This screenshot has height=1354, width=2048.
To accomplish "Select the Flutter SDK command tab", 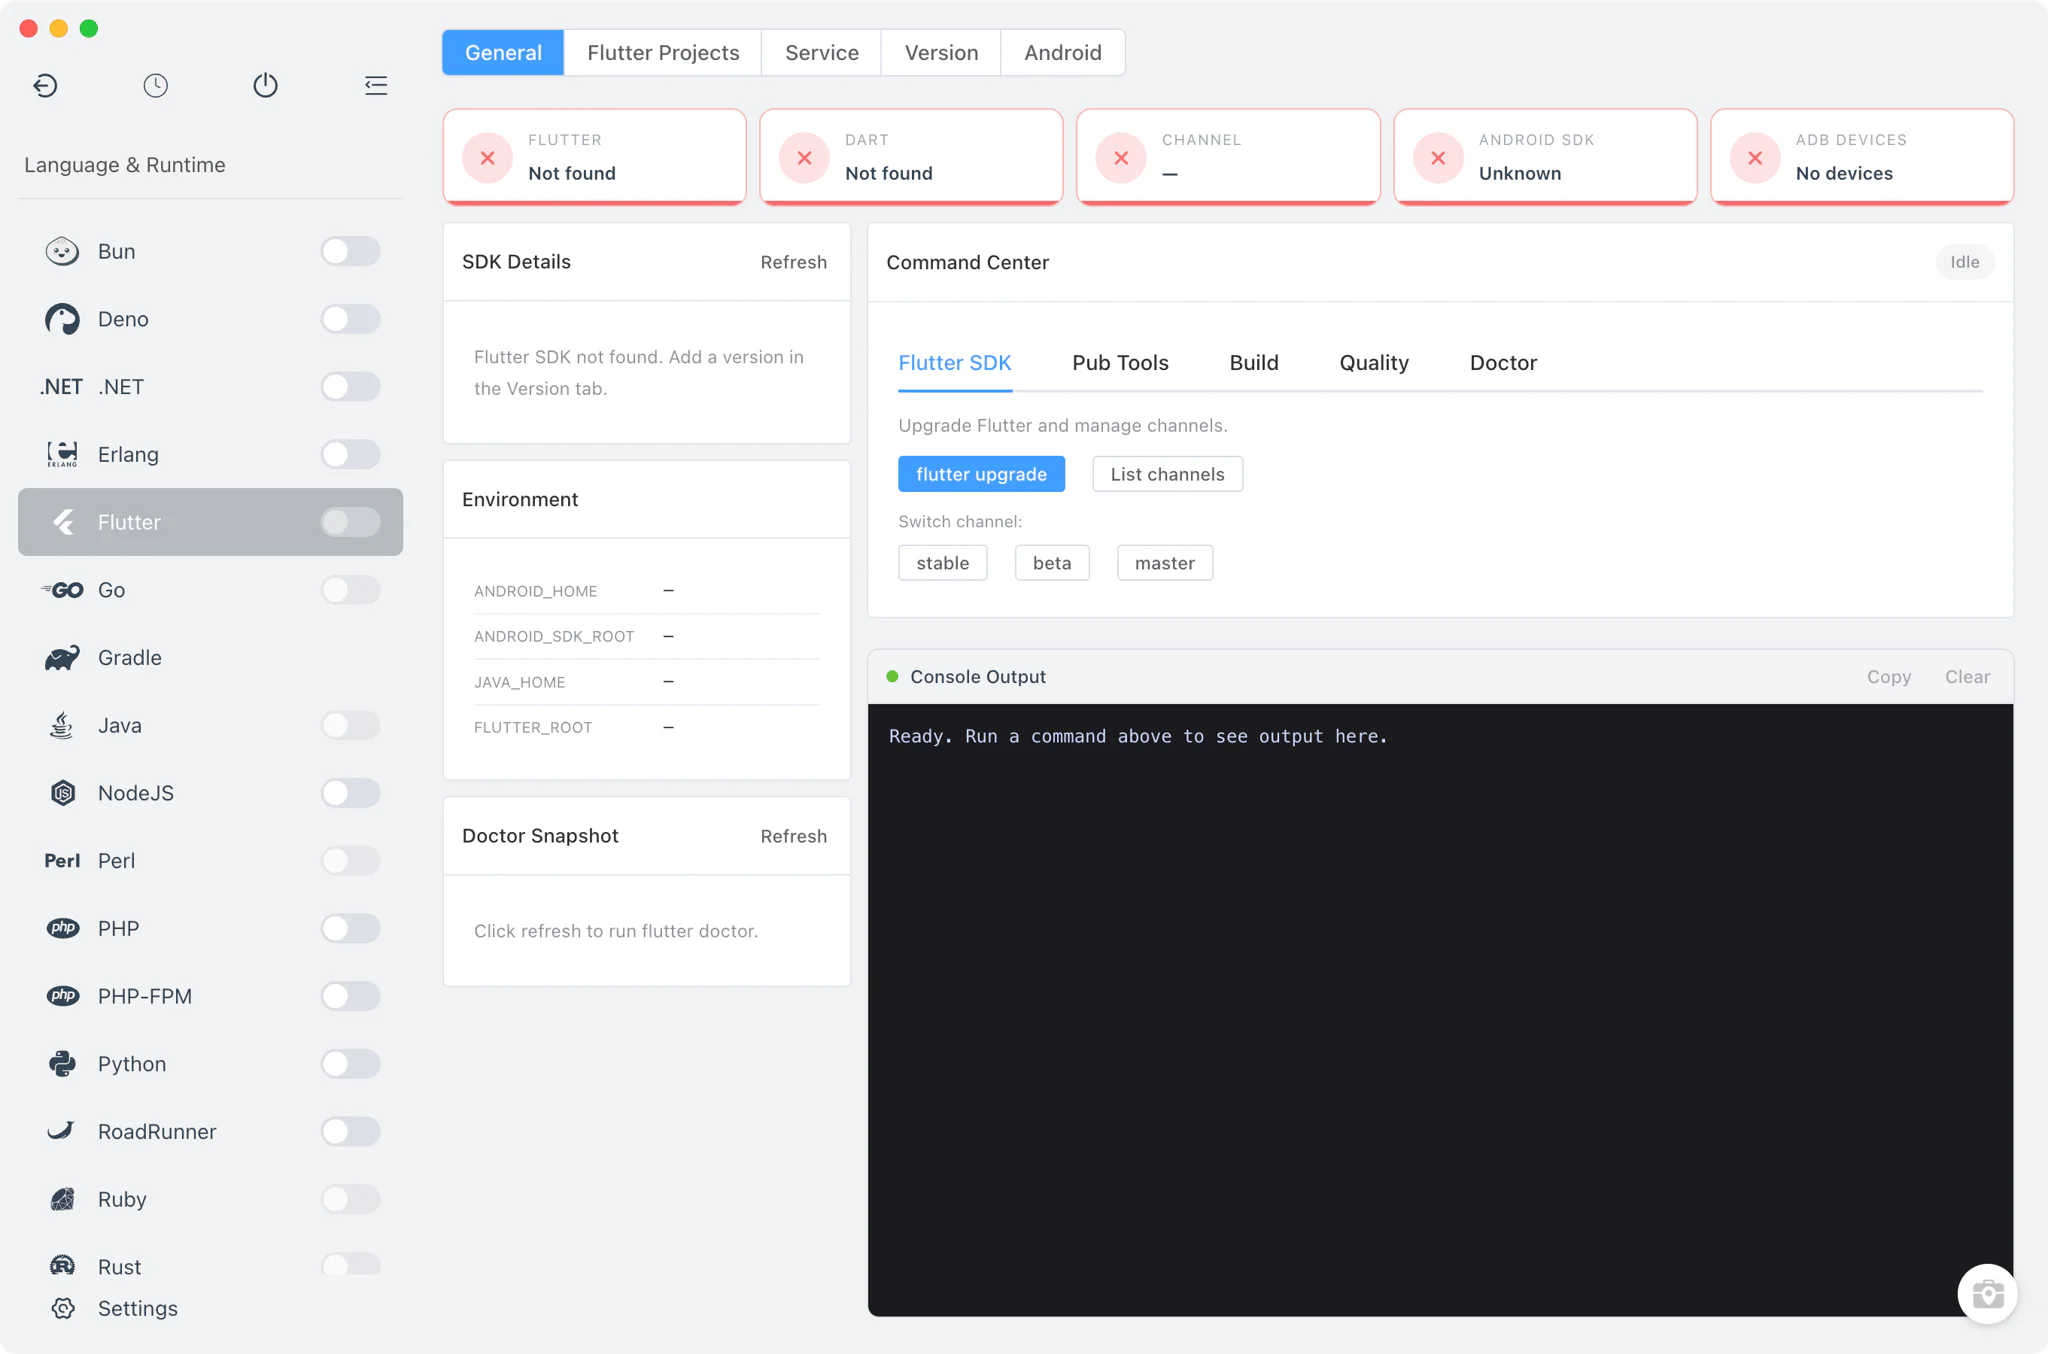I will (955, 363).
